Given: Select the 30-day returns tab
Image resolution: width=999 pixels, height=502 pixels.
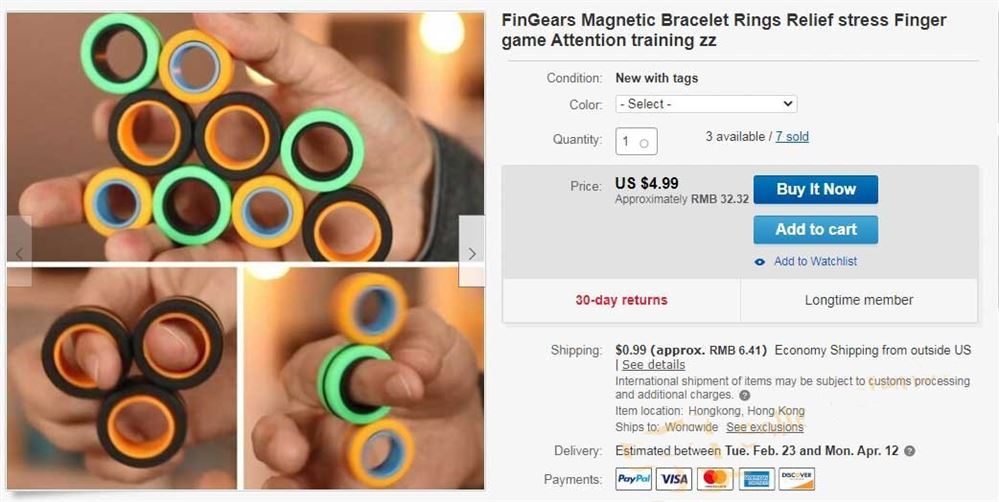Looking at the screenshot, I should click(621, 300).
